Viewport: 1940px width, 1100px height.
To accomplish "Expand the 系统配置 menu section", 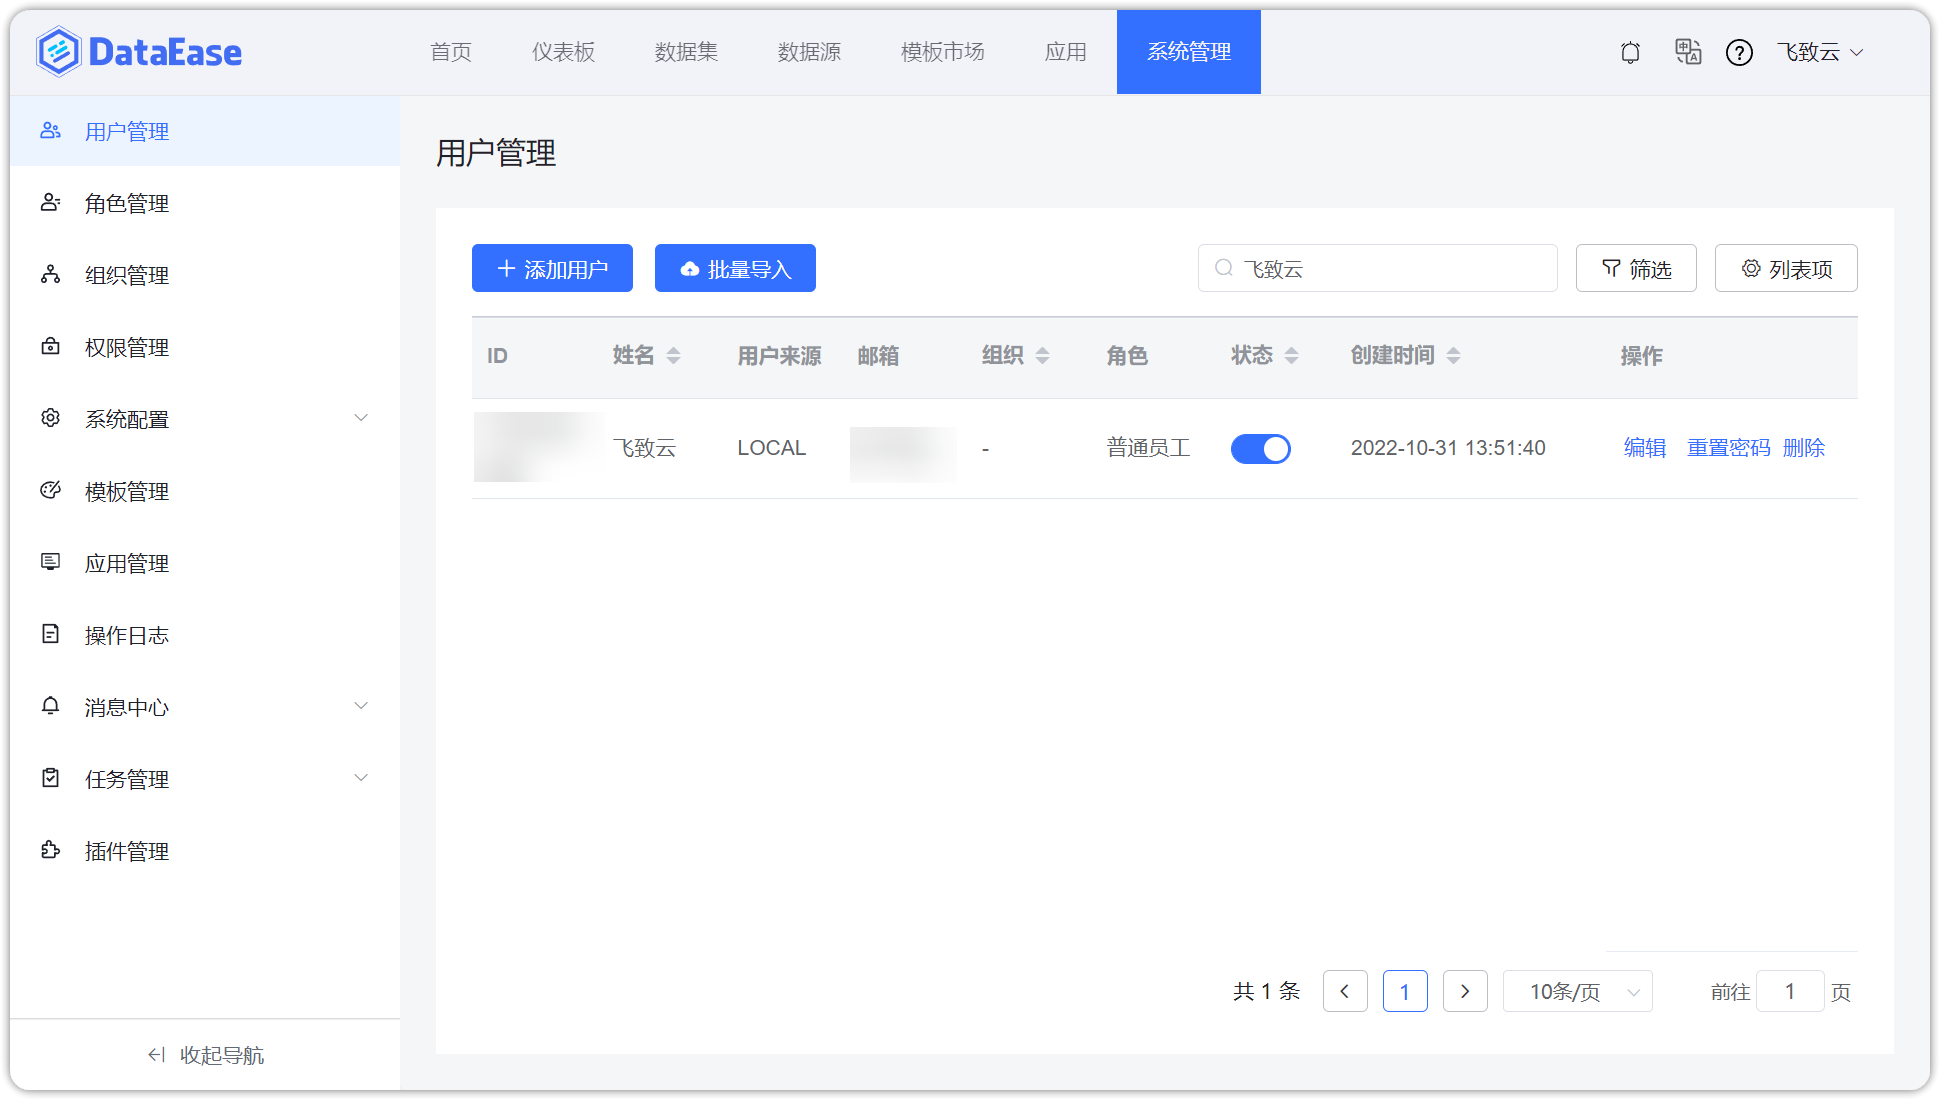I will 361,417.
